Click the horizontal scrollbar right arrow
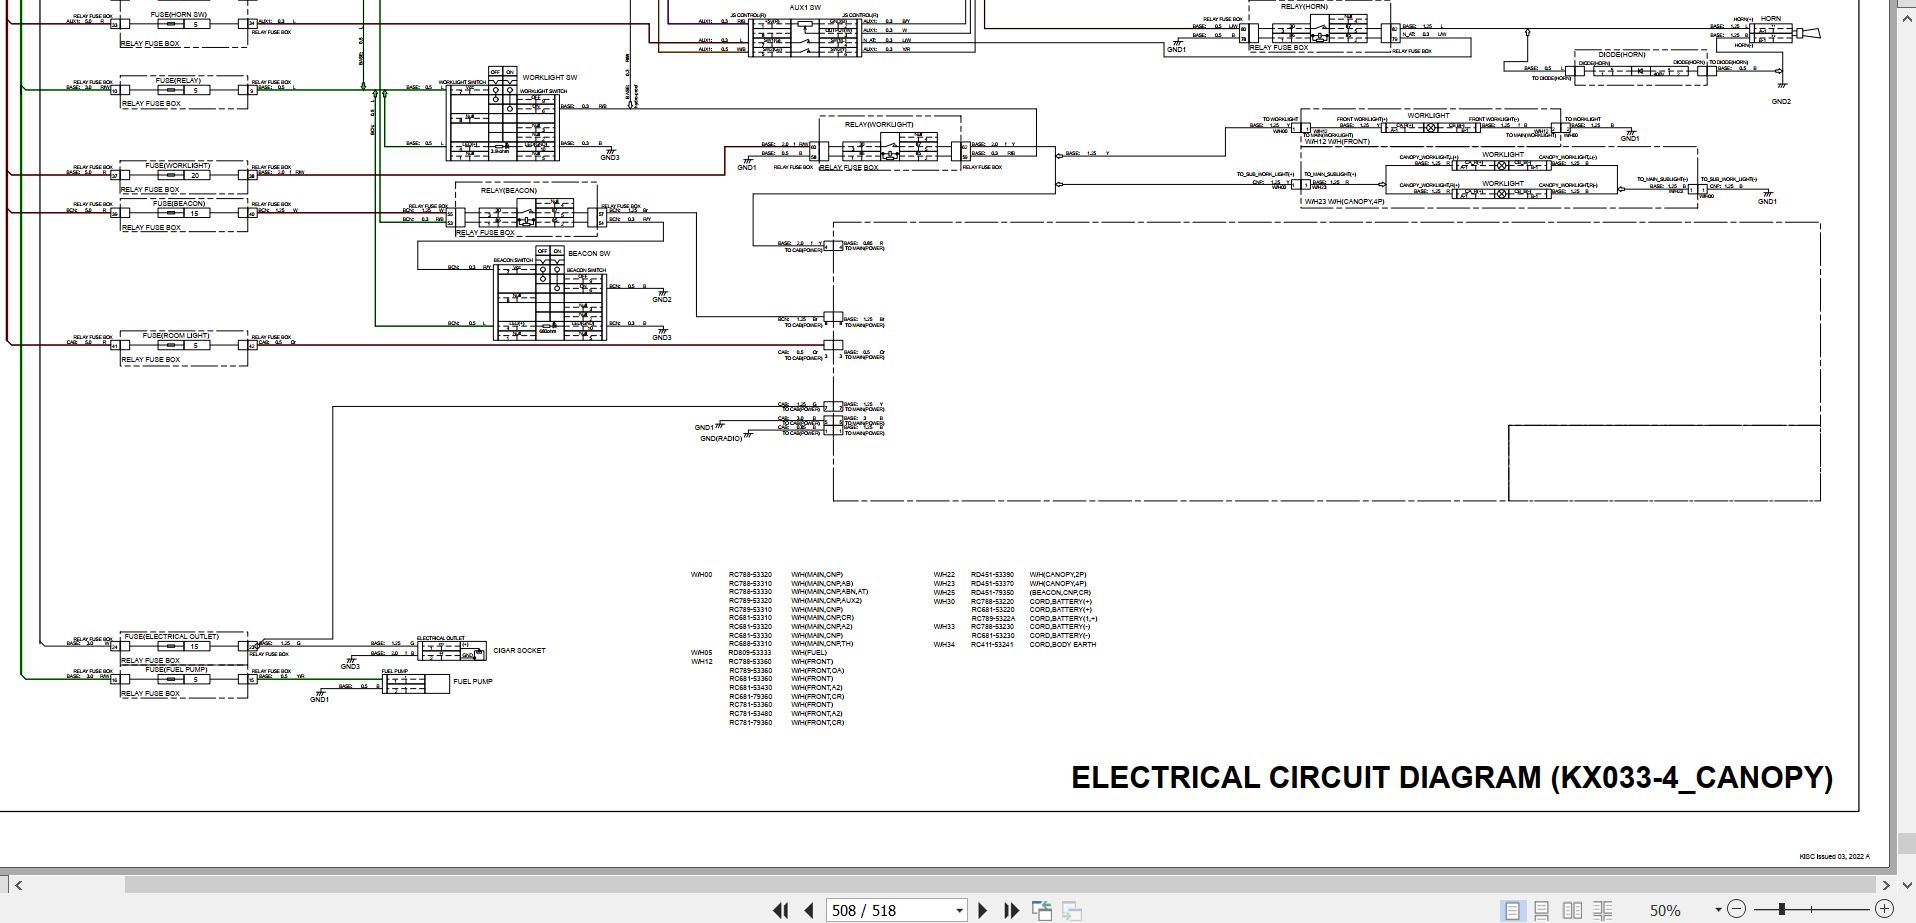 click(1886, 885)
